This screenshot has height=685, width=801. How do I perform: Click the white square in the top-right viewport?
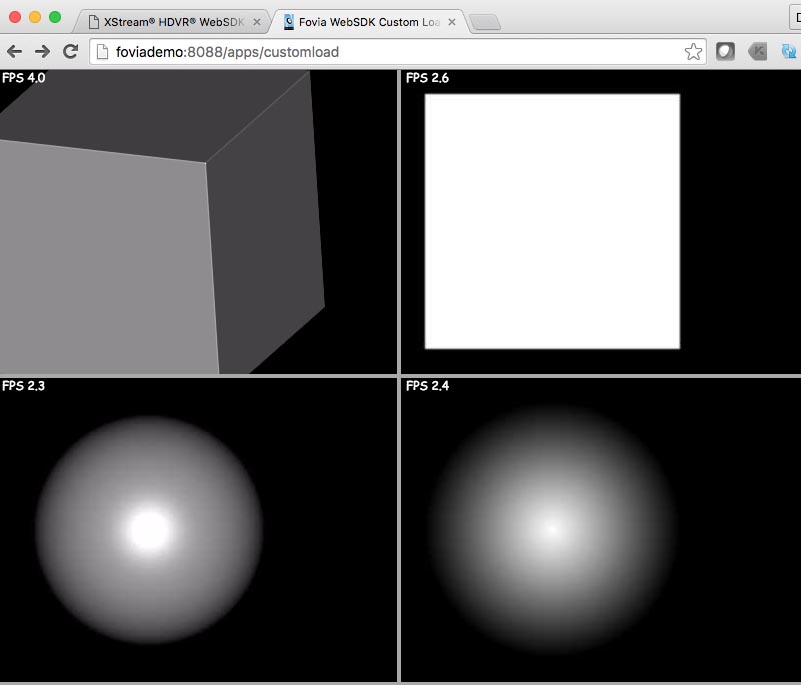[x=552, y=221]
